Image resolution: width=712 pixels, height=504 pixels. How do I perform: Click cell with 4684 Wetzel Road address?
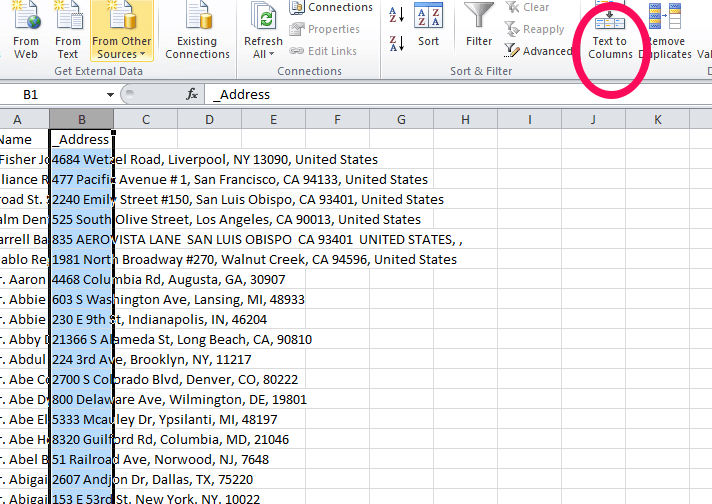click(x=82, y=159)
